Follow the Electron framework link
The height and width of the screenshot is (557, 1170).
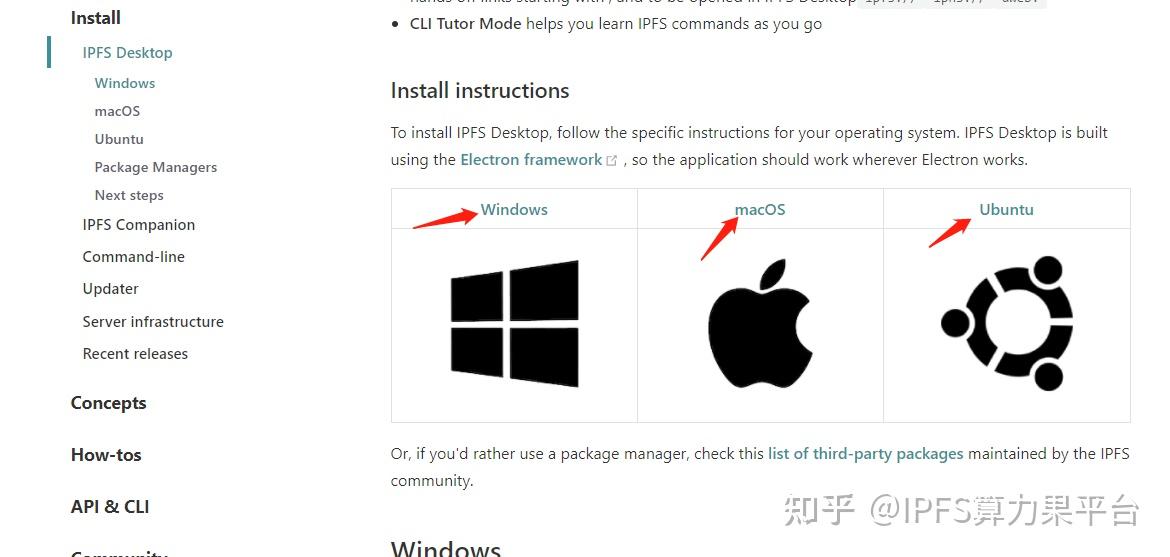pyautogui.click(x=531, y=160)
